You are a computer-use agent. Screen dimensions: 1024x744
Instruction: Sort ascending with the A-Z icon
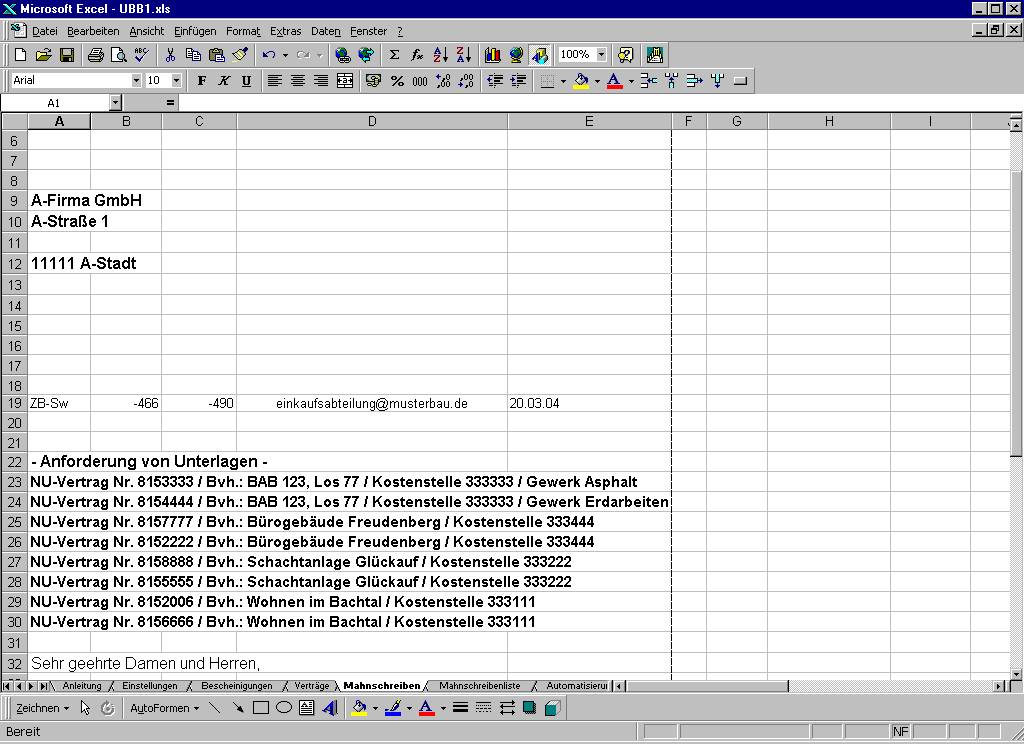point(440,55)
